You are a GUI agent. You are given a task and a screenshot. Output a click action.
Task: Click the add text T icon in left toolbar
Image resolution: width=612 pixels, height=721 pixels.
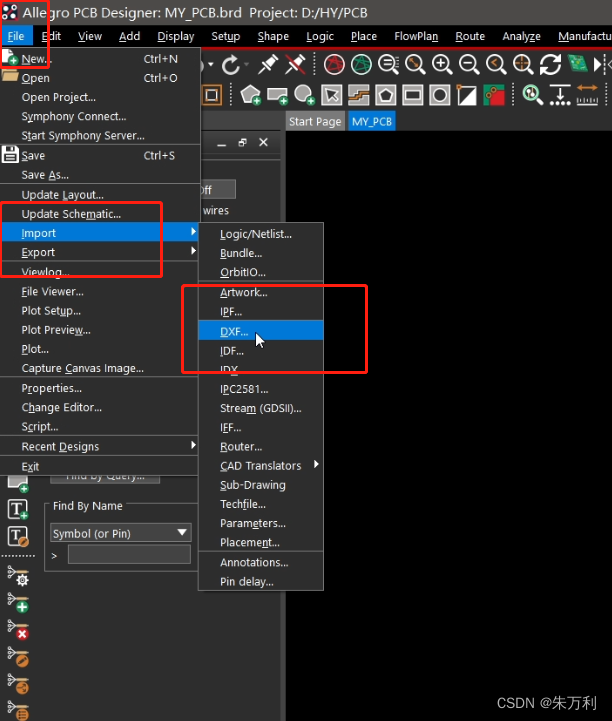point(18,509)
